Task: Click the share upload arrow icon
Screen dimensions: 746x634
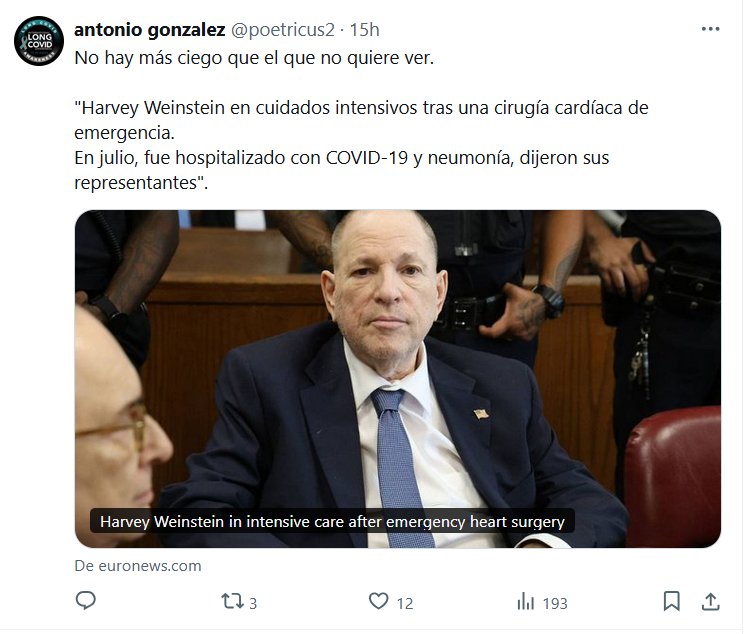Action: click(x=710, y=602)
